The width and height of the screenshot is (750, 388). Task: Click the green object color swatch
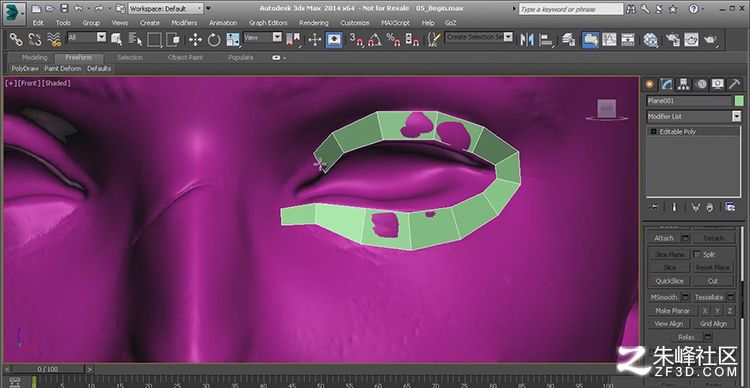[739, 100]
